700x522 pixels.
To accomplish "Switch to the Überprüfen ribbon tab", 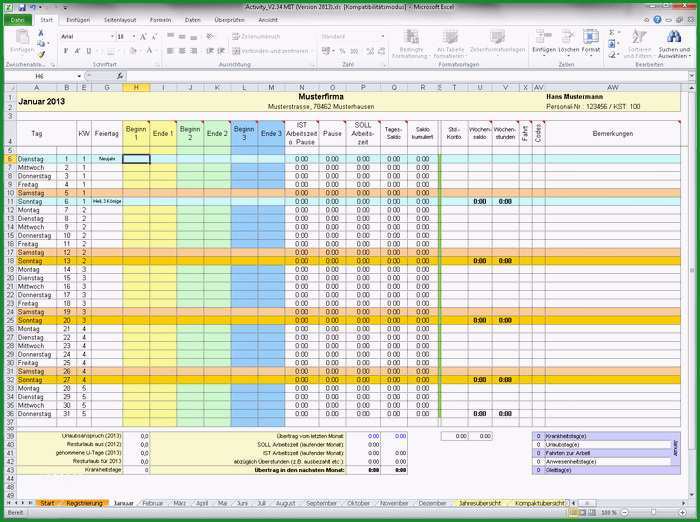I will 229,20.
